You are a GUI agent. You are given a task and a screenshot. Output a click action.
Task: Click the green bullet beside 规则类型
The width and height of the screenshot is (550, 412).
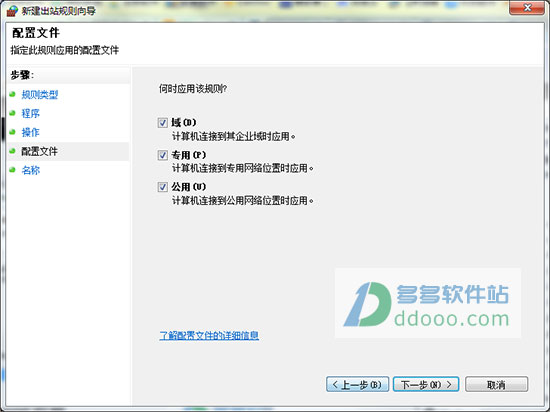coord(13,94)
